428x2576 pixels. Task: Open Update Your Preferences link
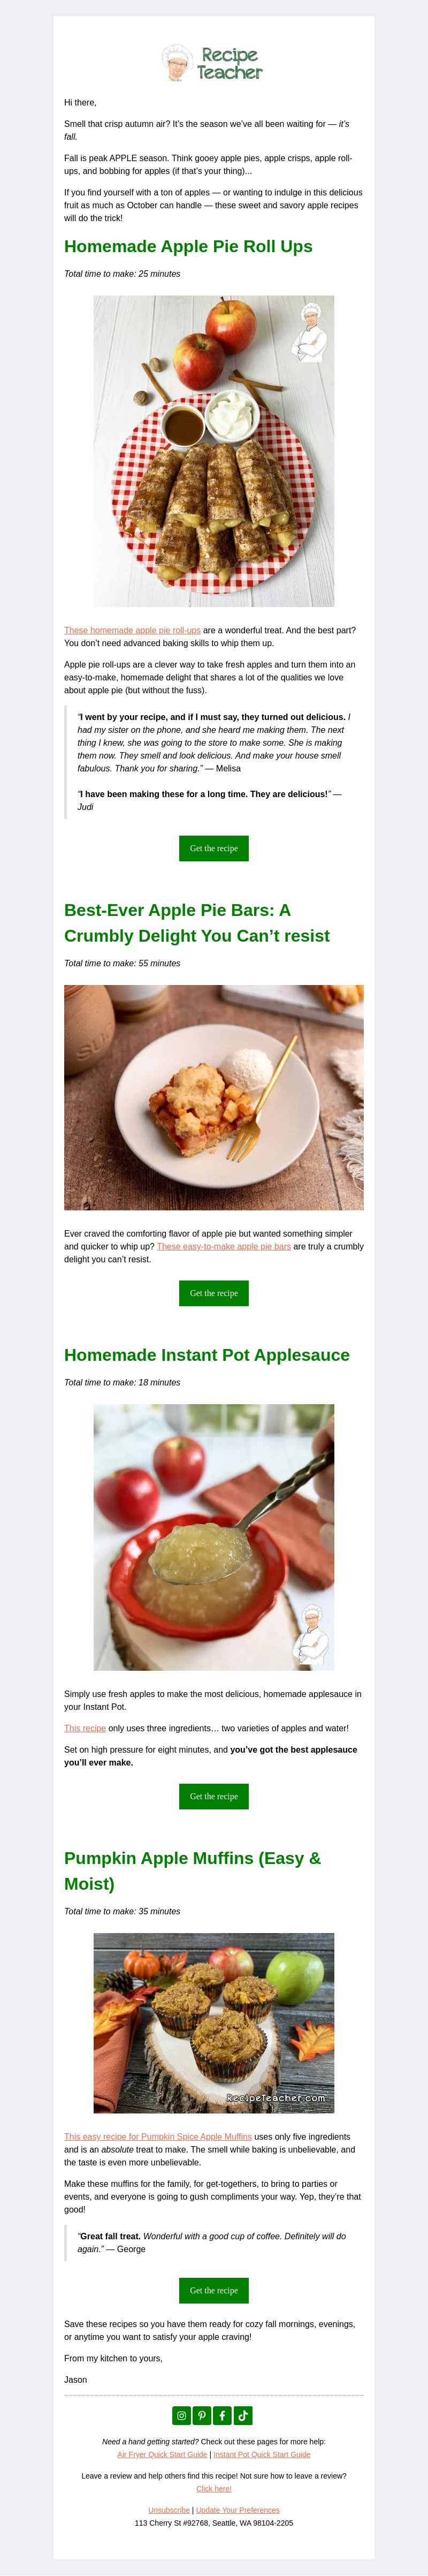tap(238, 2510)
